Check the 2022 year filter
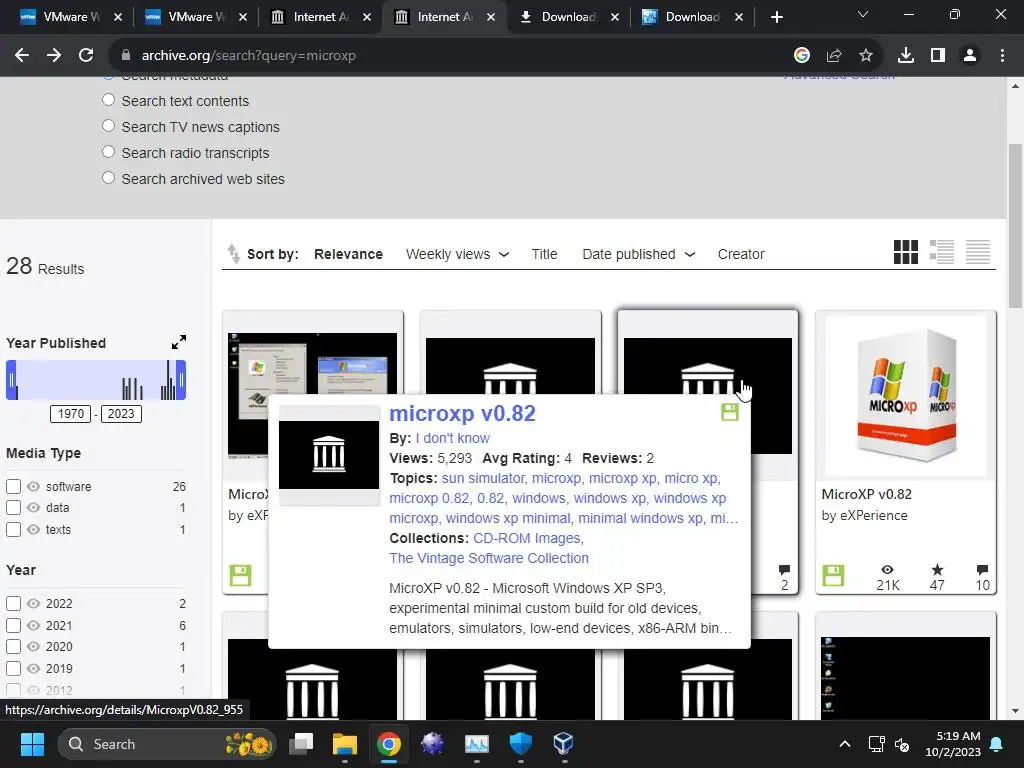The width and height of the screenshot is (1024, 768). (13, 603)
